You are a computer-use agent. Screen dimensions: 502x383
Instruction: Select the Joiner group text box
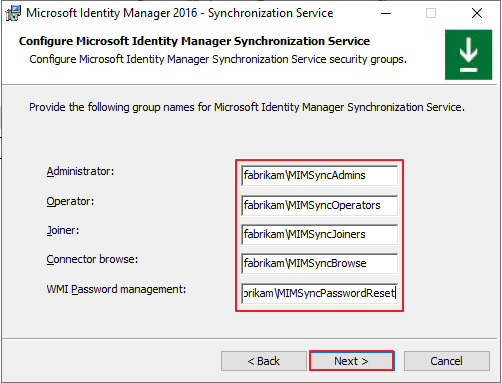coord(319,234)
